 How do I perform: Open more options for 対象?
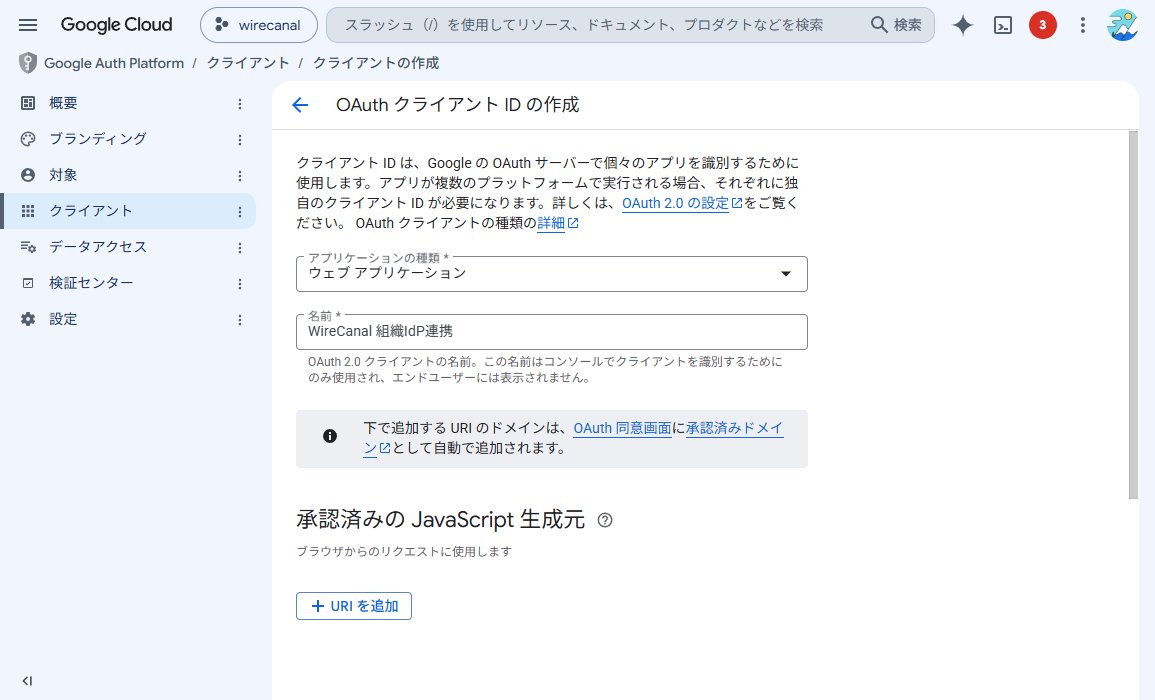click(239, 176)
